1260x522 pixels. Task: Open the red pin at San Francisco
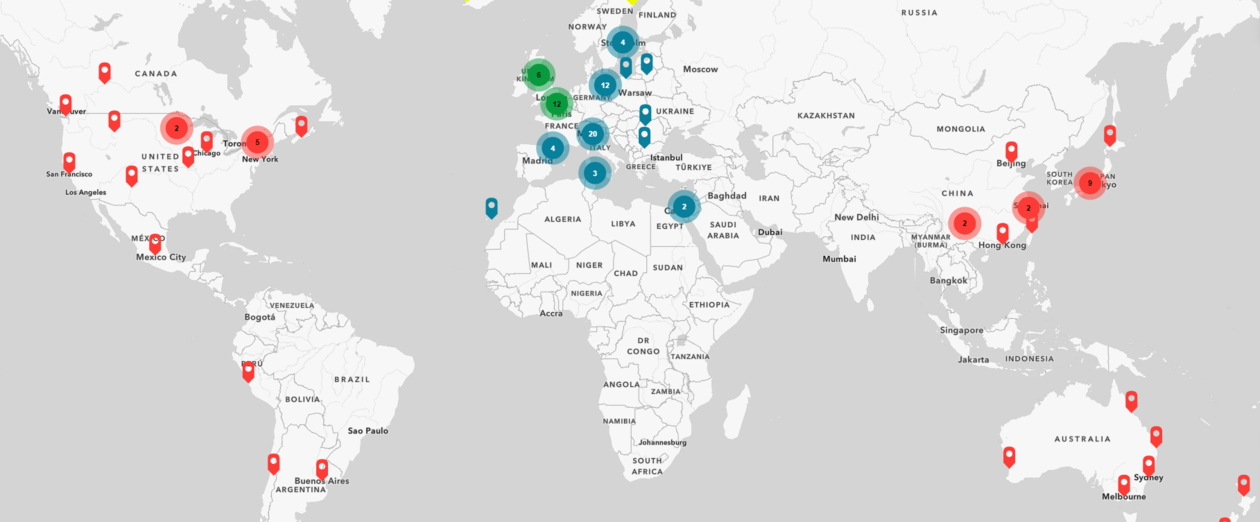[69, 161]
